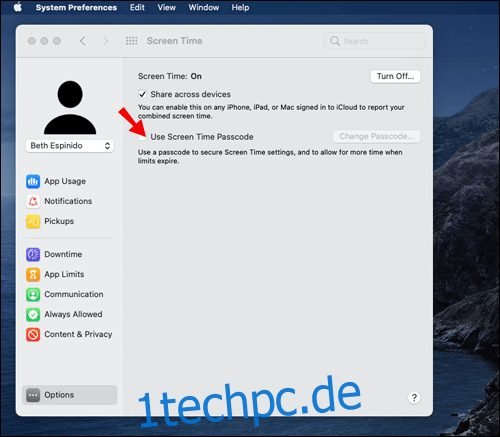Screen dimensions: 500x437
Task: Select the Downtime icon
Action: (33, 254)
